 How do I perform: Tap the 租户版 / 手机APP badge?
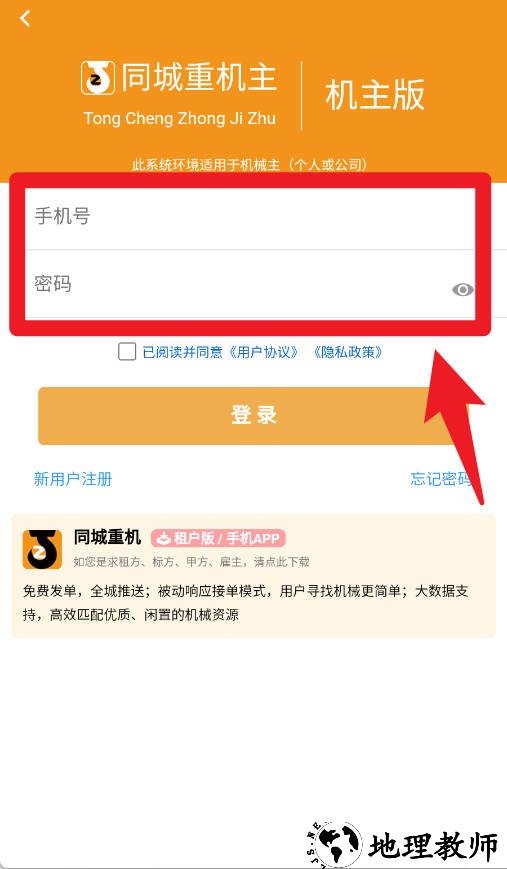[218, 538]
